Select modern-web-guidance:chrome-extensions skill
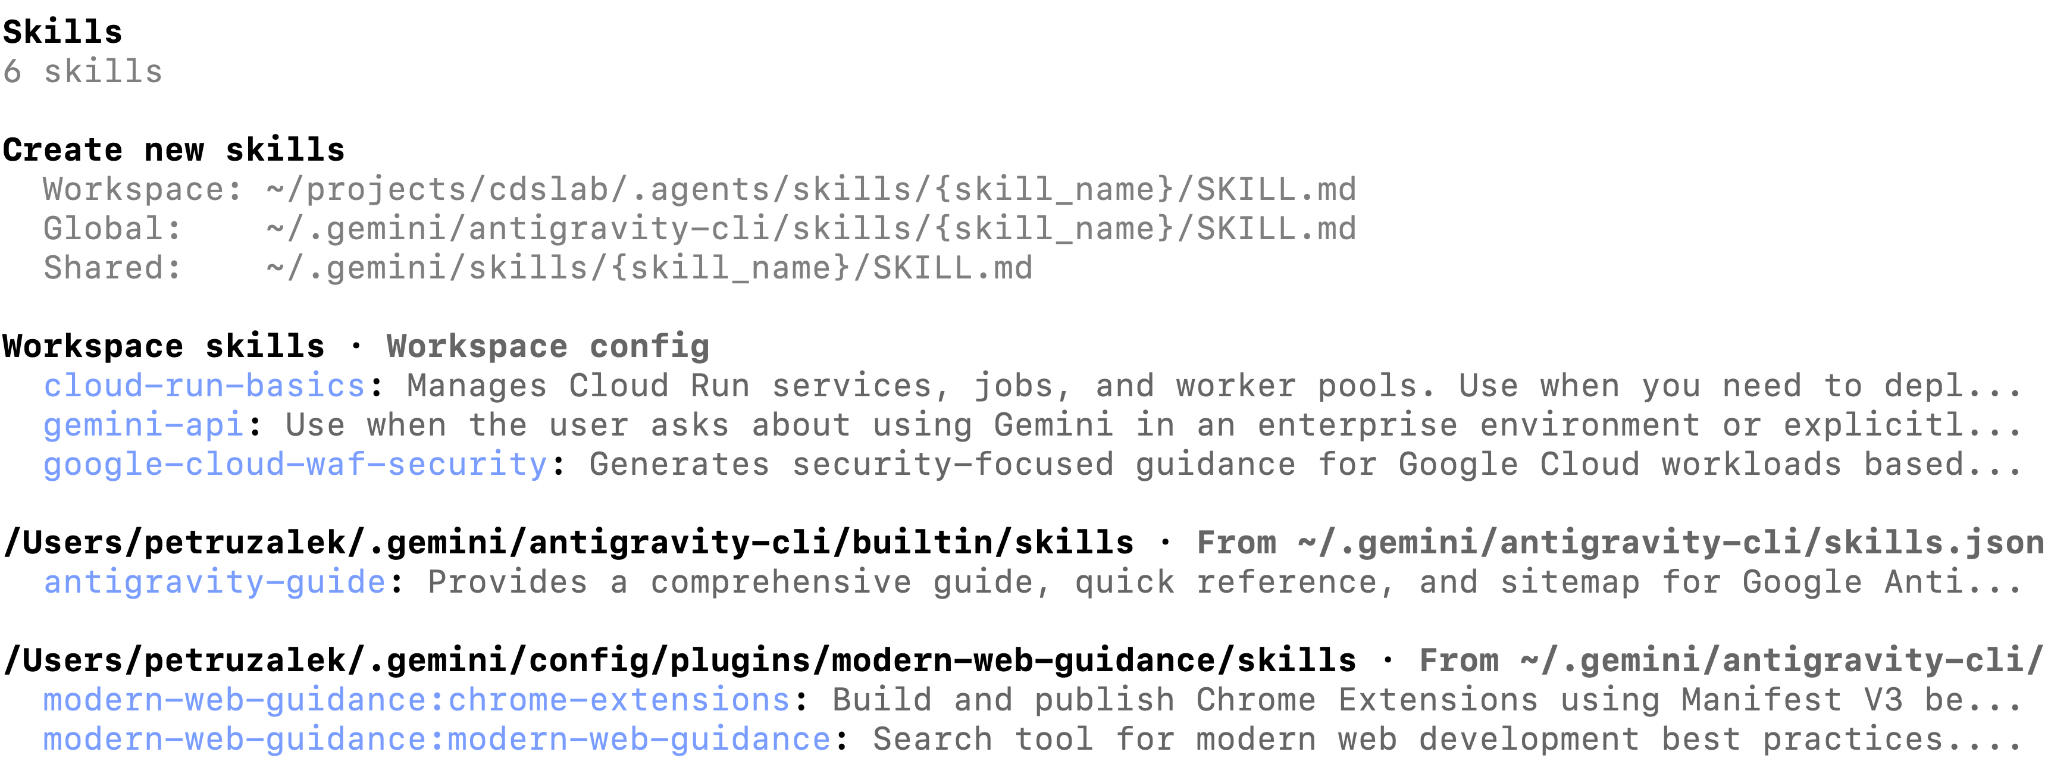Viewport: 2048px width, 779px height. pyautogui.click(x=417, y=700)
